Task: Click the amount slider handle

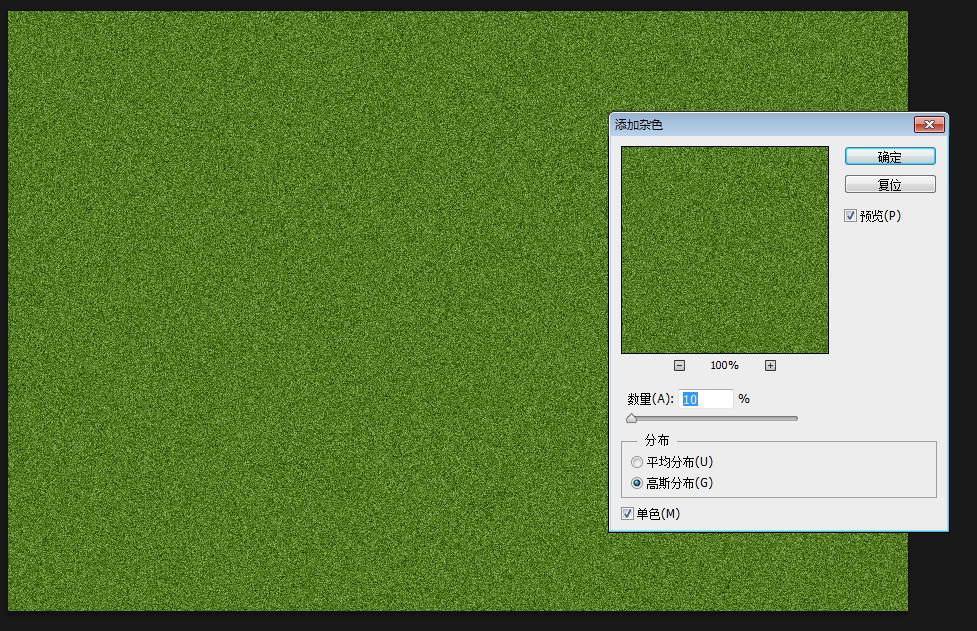Action: [631, 418]
